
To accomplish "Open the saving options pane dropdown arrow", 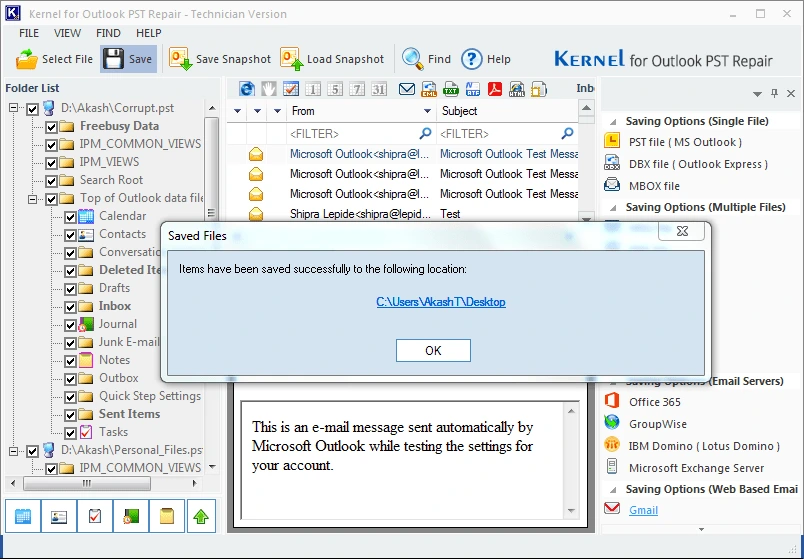I will [757, 94].
